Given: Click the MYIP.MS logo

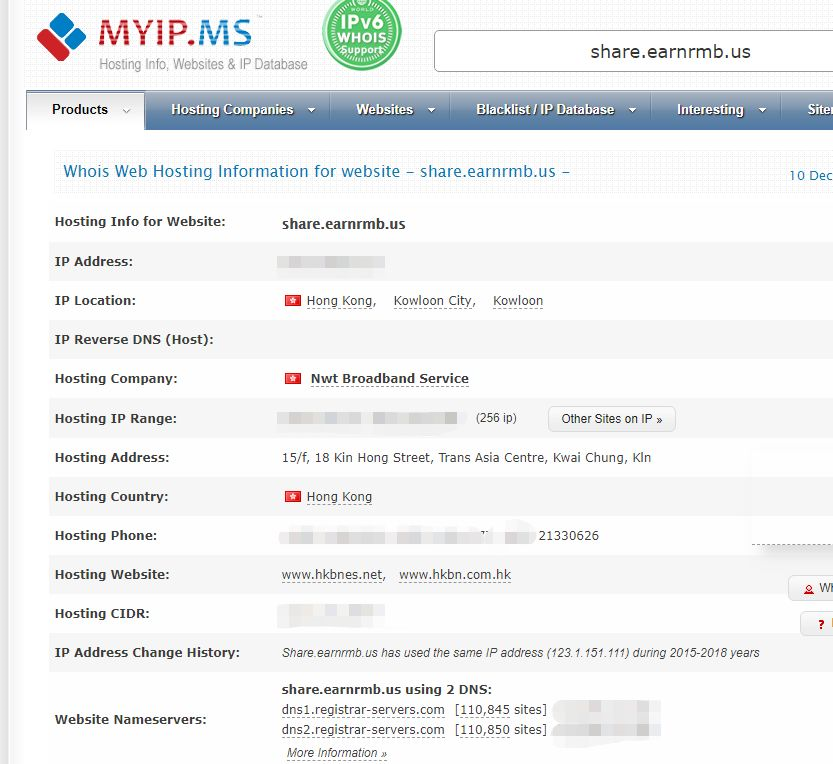Looking at the screenshot, I should [144, 36].
